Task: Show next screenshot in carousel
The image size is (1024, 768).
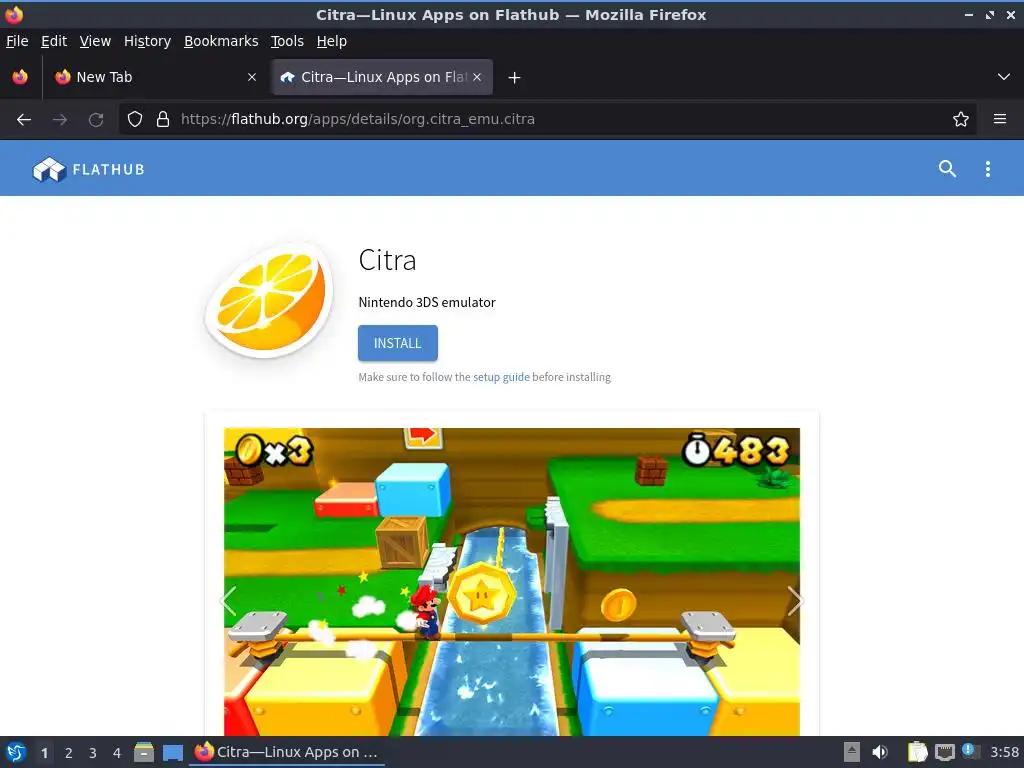Action: [793, 601]
